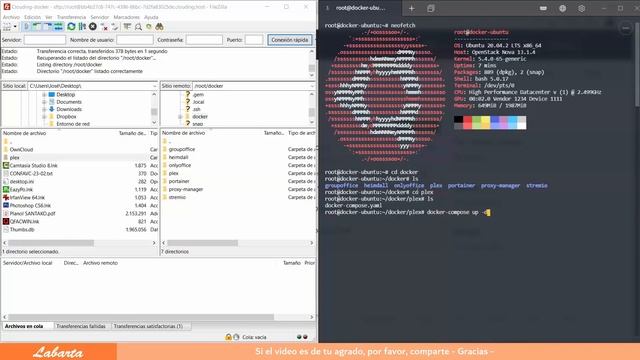Open terminal settings gear icon
The width and height of the screenshot is (640, 360).
coord(582,8)
